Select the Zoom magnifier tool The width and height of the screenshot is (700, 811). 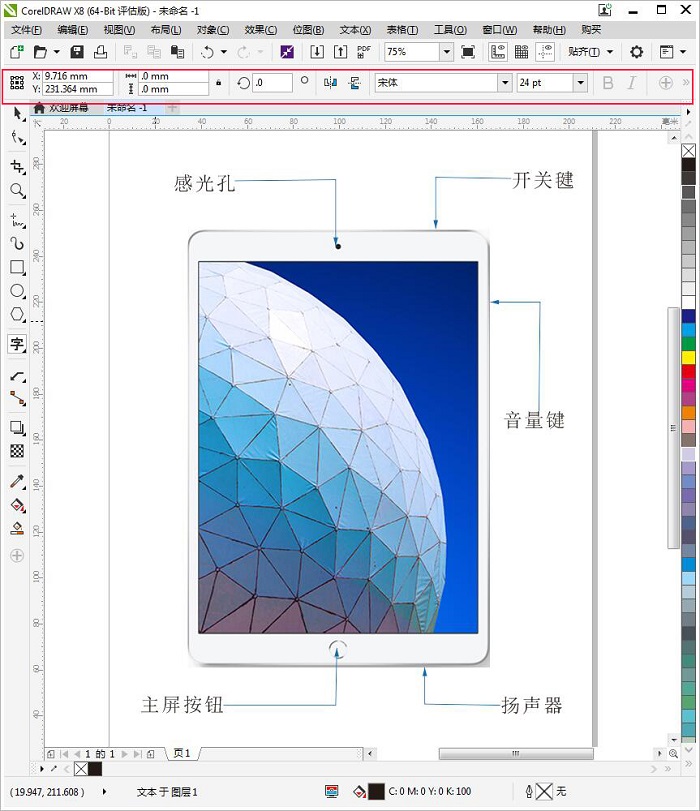17,190
